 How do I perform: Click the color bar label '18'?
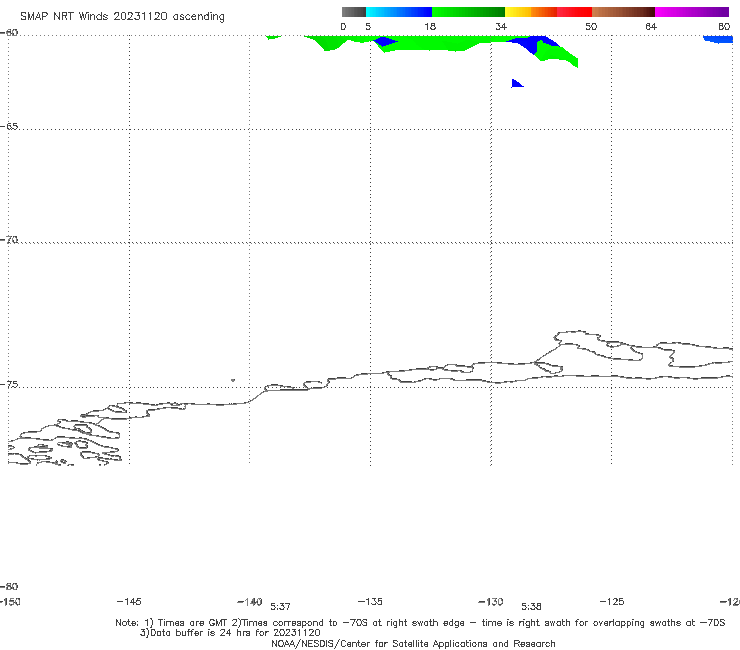430,27
